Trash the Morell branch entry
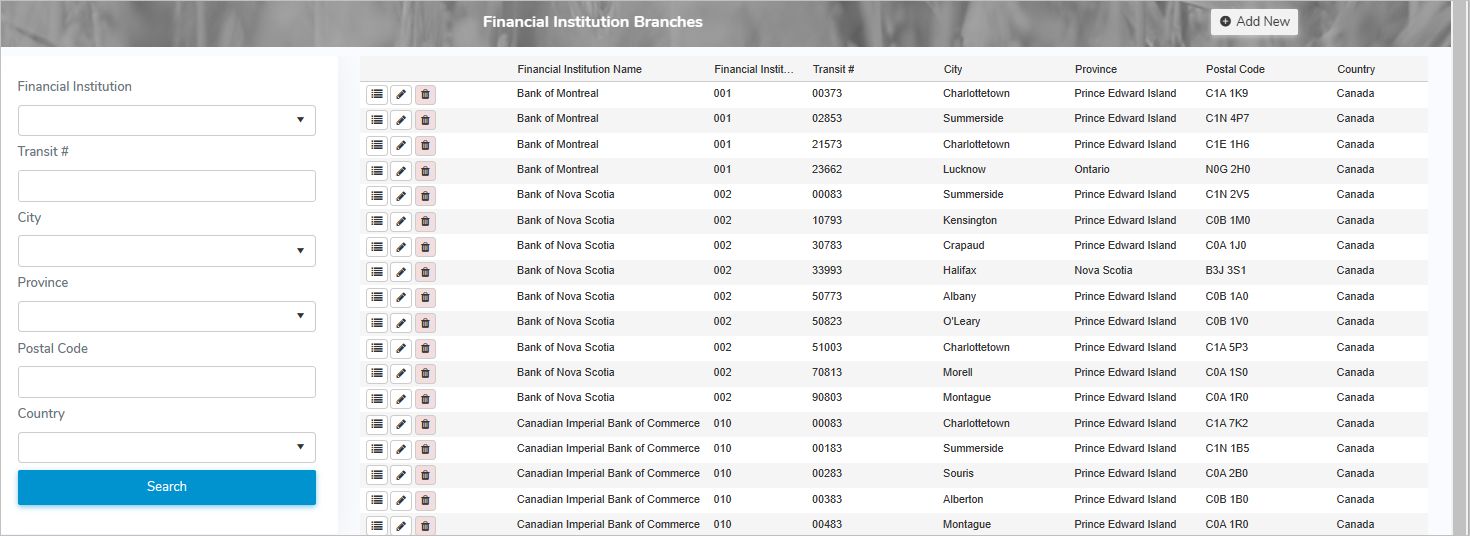 (x=425, y=374)
